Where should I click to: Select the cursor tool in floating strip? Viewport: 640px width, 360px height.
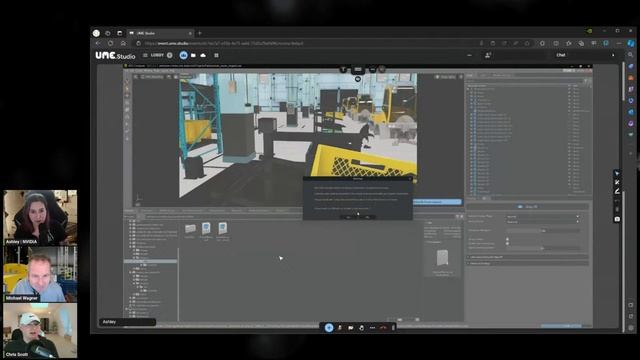617,173
